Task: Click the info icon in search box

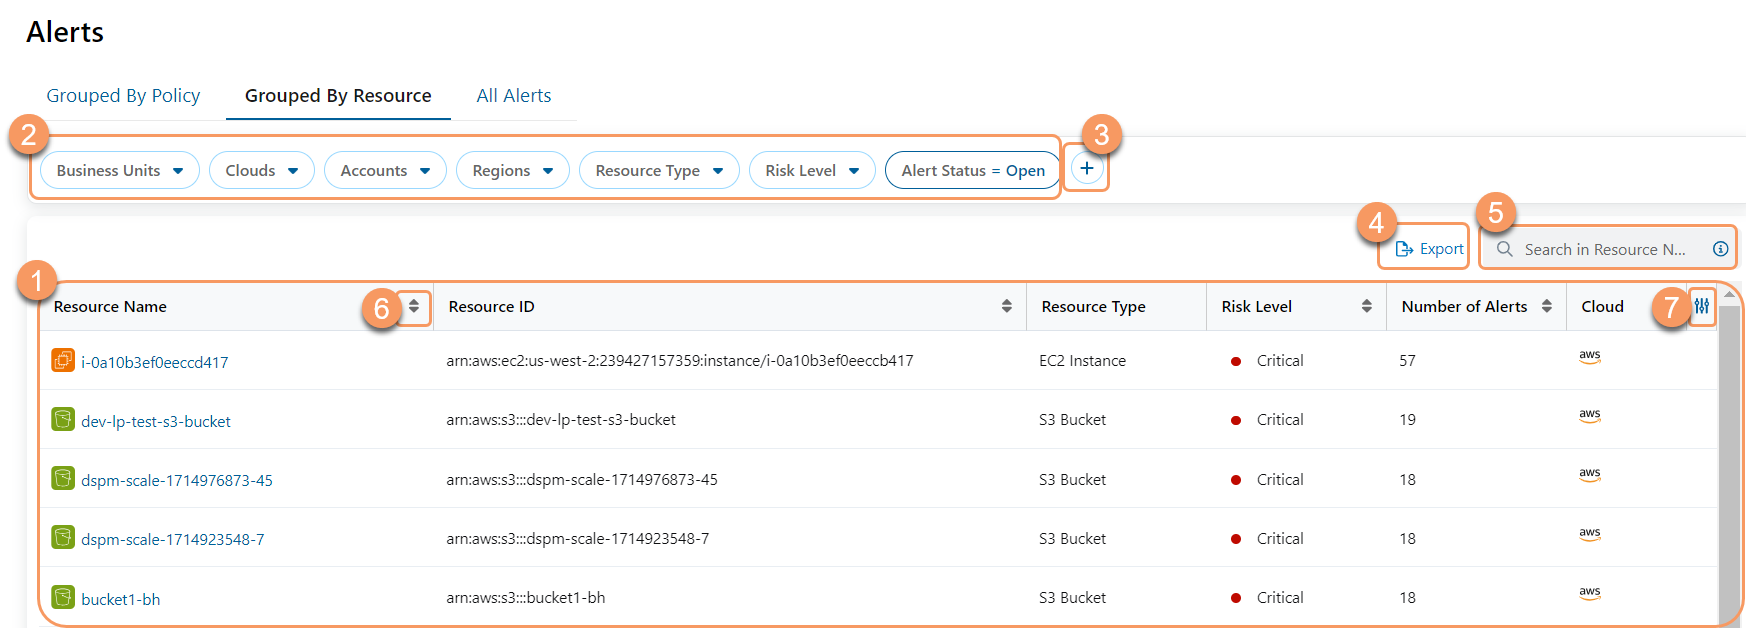Action: [x=1720, y=249]
